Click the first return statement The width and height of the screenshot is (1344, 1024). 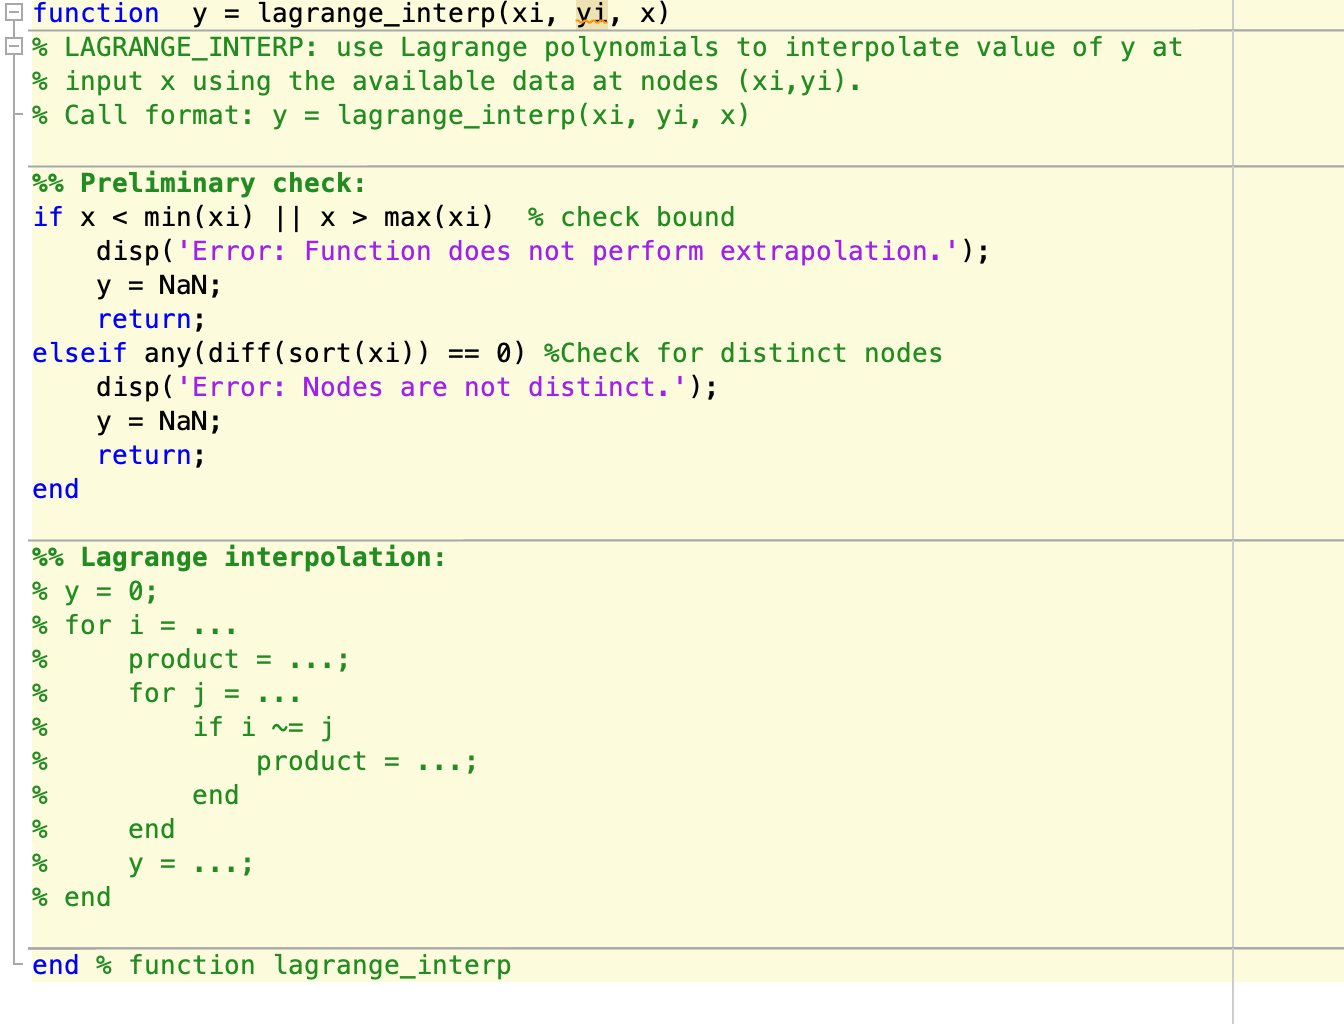(145, 319)
